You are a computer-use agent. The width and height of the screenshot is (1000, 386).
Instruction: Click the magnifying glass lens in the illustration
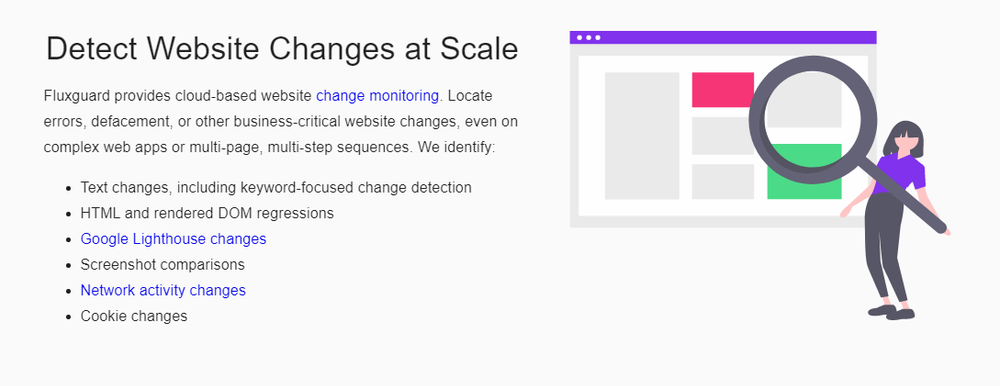812,120
